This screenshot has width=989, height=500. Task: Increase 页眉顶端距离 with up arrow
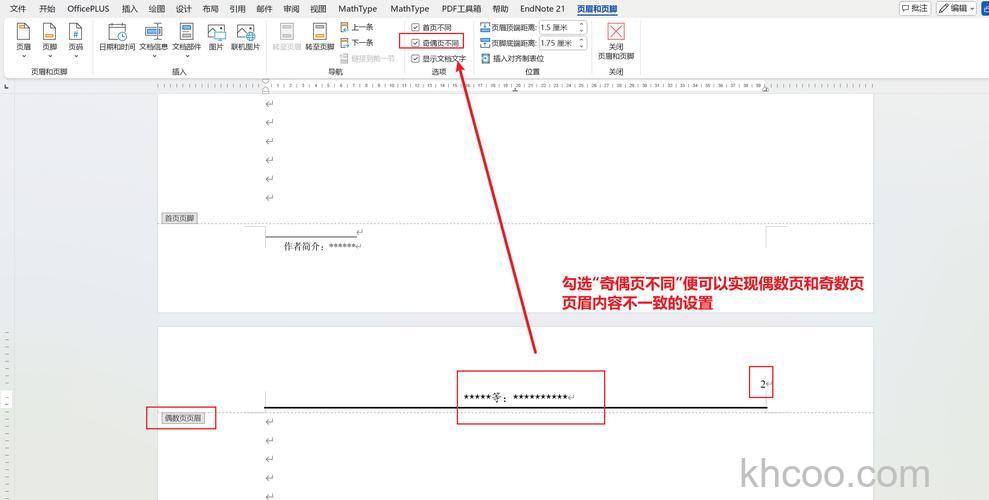click(582, 25)
